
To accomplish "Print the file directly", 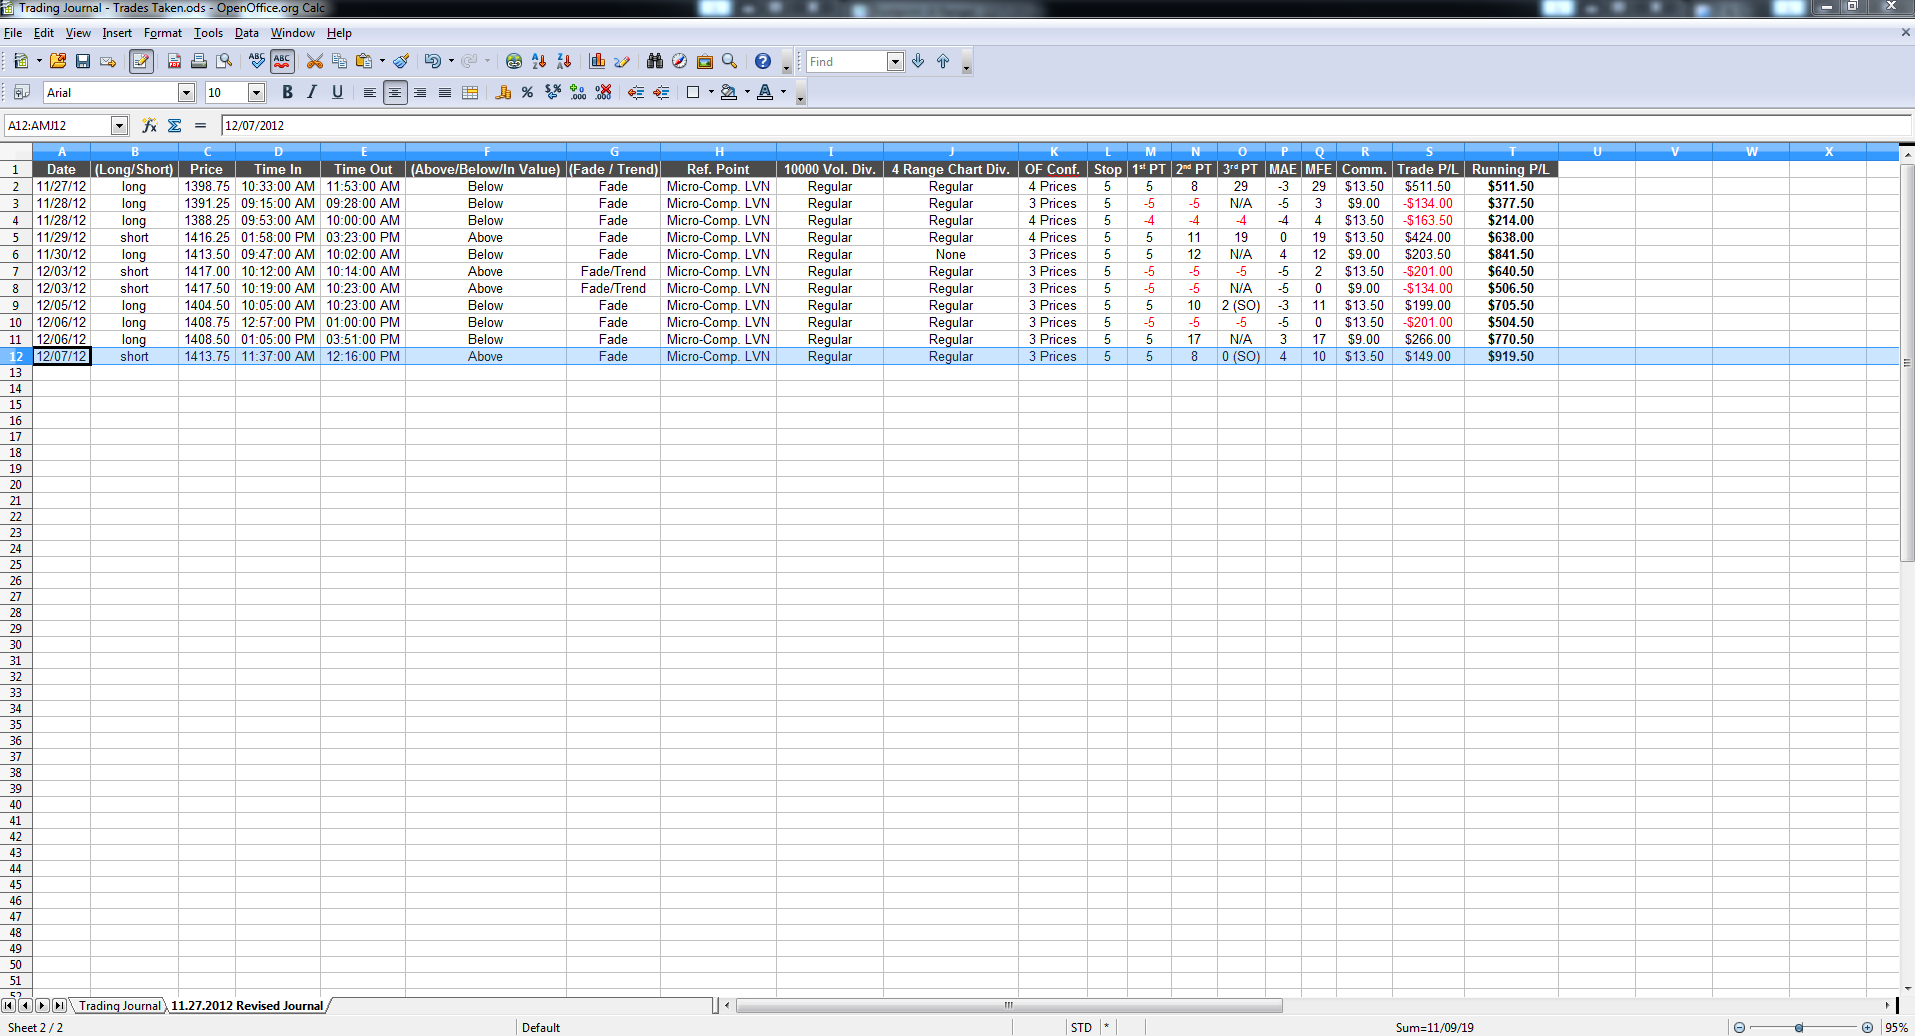I will [199, 61].
